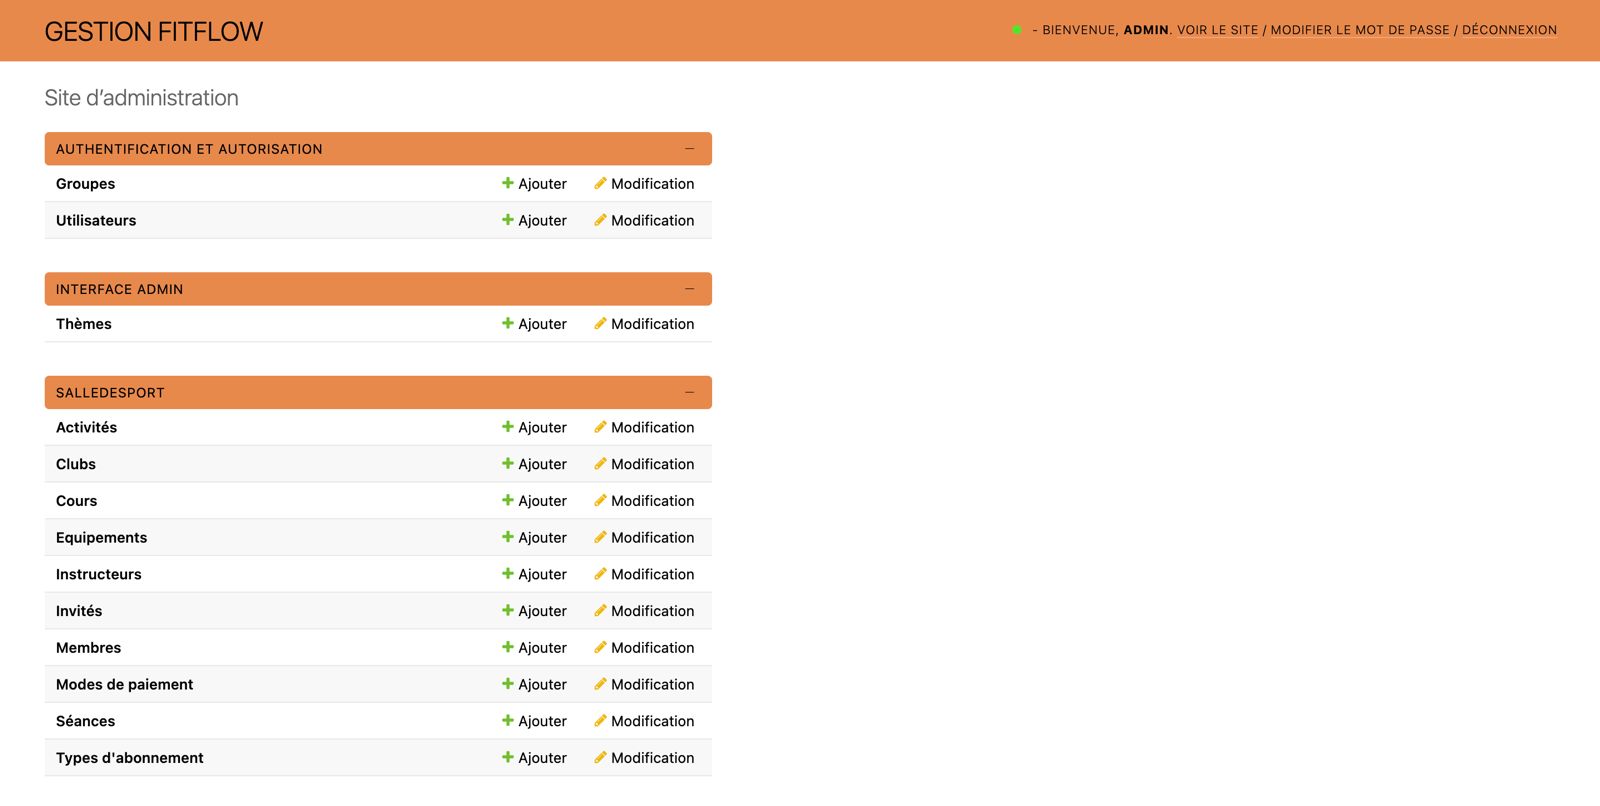This screenshot has width=1600, height=806.
Task: Click the pencil icon in the Activités row
Action: coord(600,427)
